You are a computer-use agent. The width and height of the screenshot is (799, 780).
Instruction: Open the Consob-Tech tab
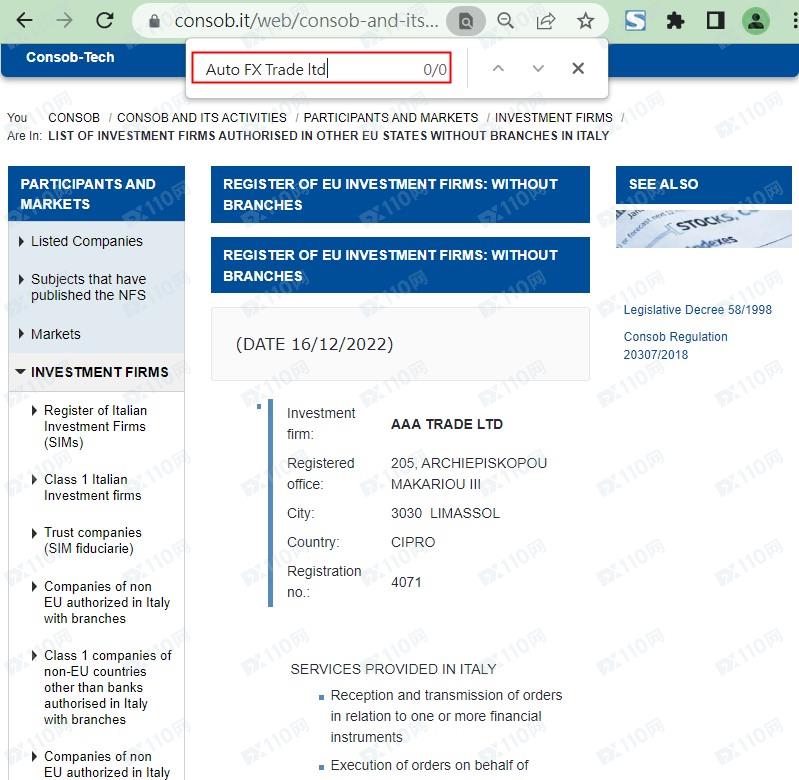tap(70, 57)
